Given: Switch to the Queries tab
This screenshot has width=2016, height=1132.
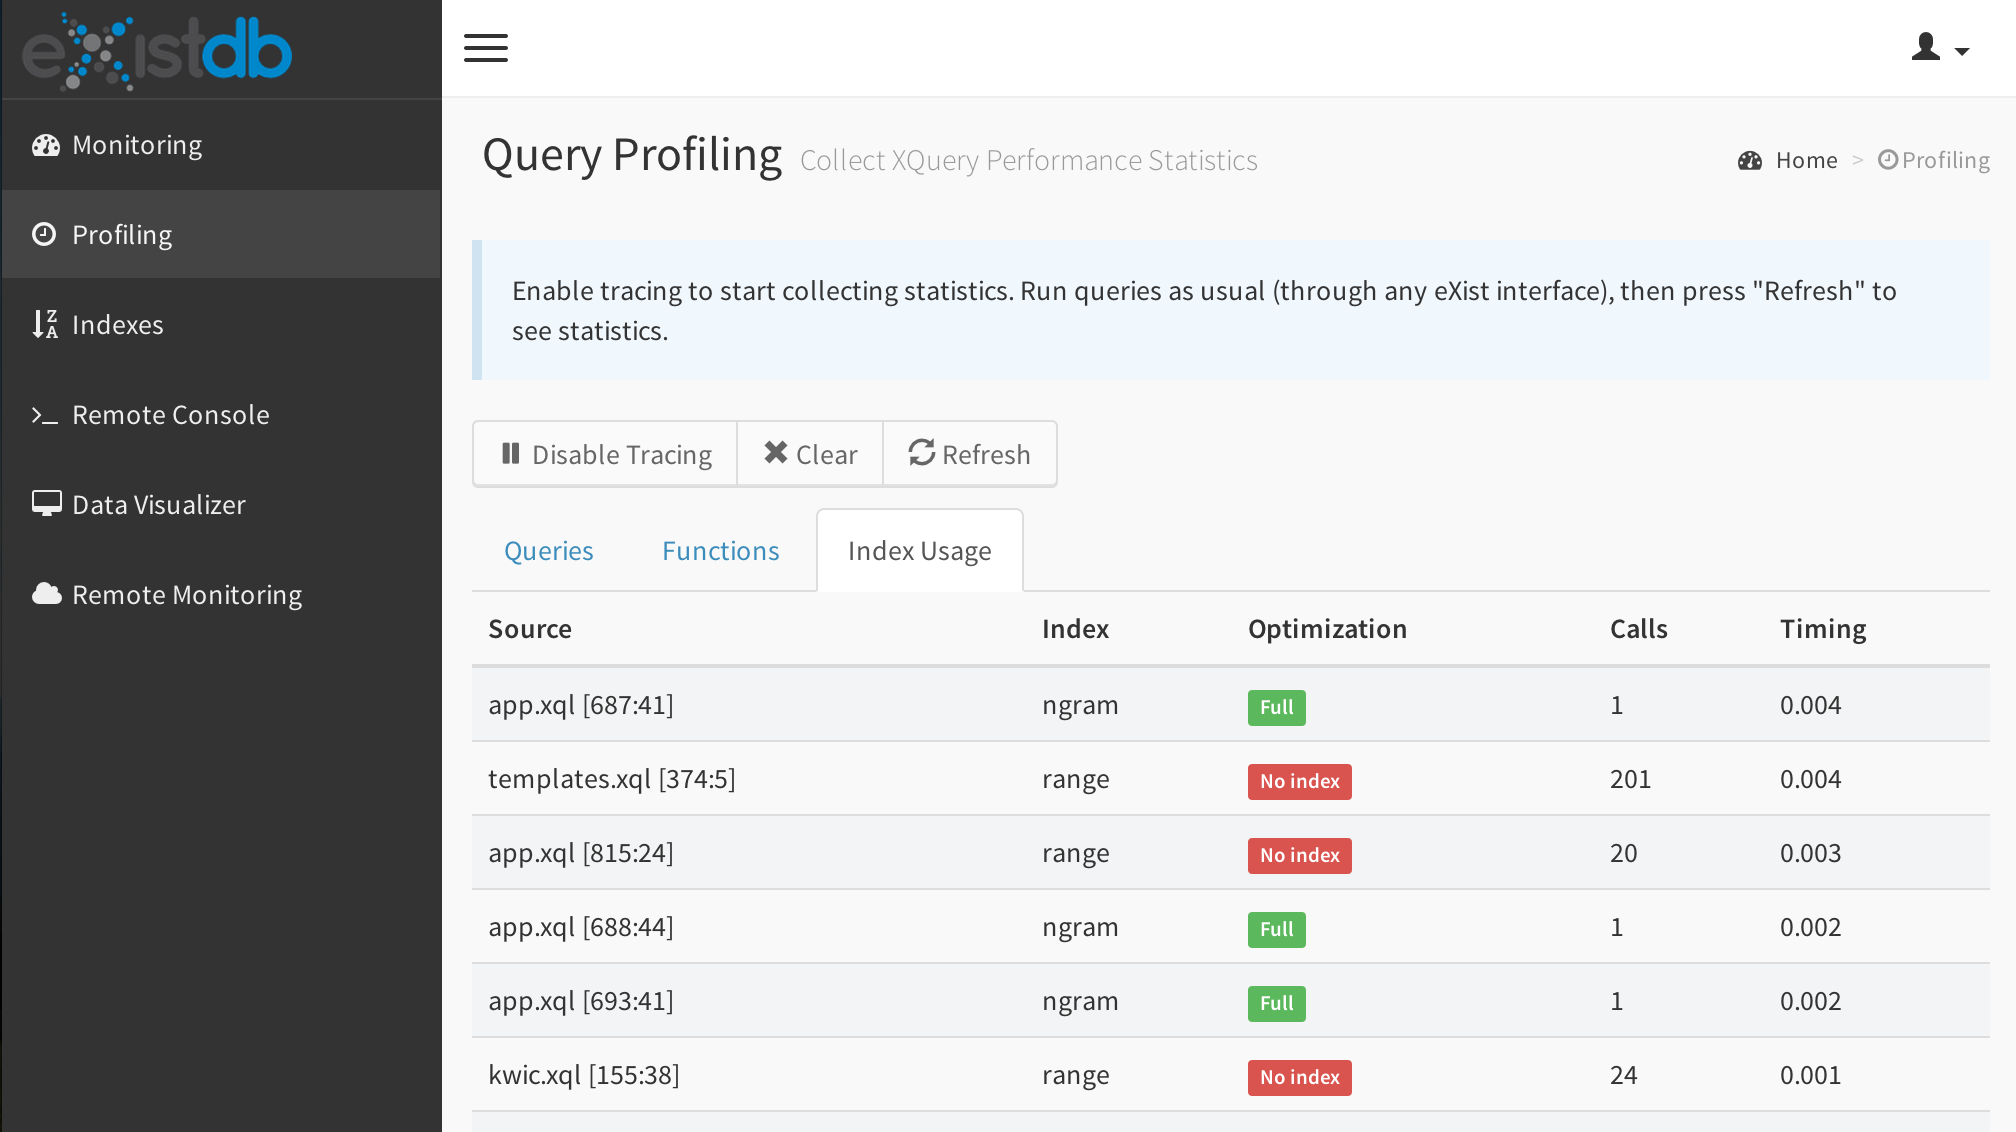Looking at the screenshot, I should coord(550,549).
